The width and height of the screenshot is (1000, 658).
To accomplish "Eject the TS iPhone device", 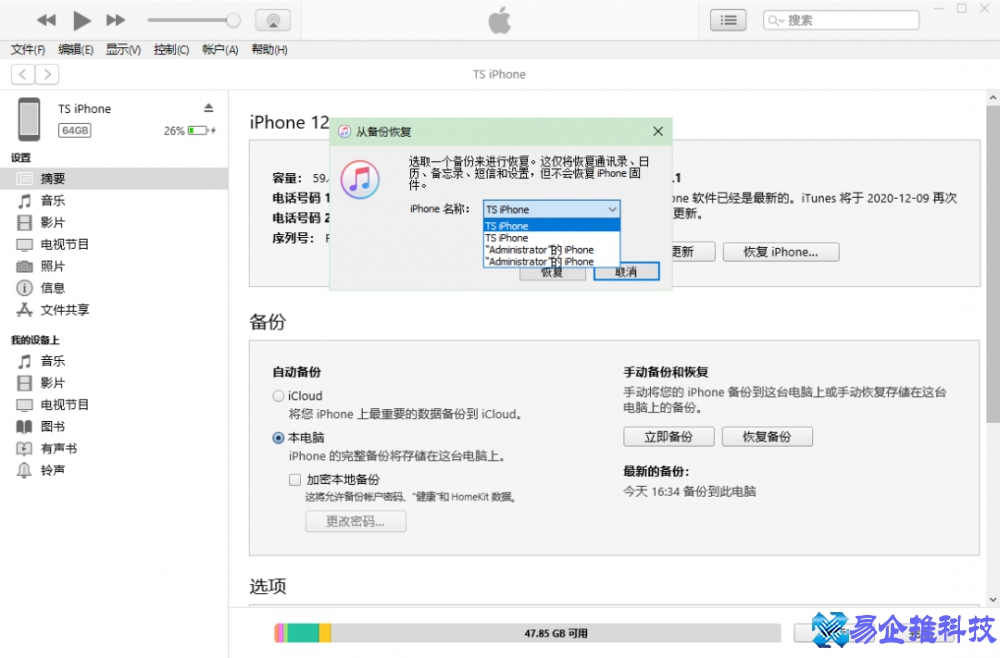I will tap(209, 108).
